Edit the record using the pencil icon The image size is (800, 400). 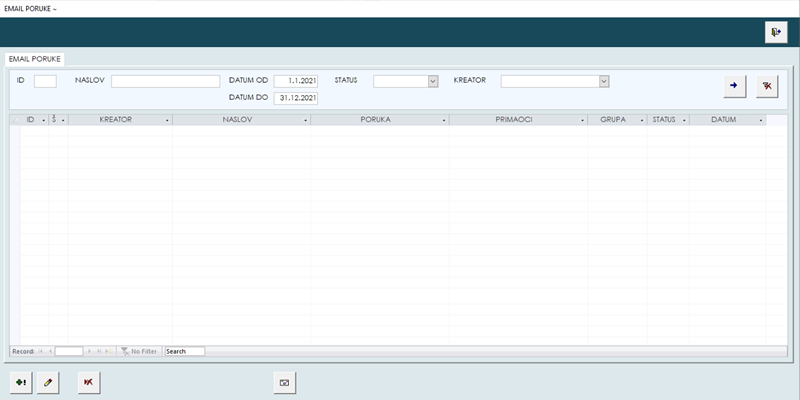click(x=47, y=382)
